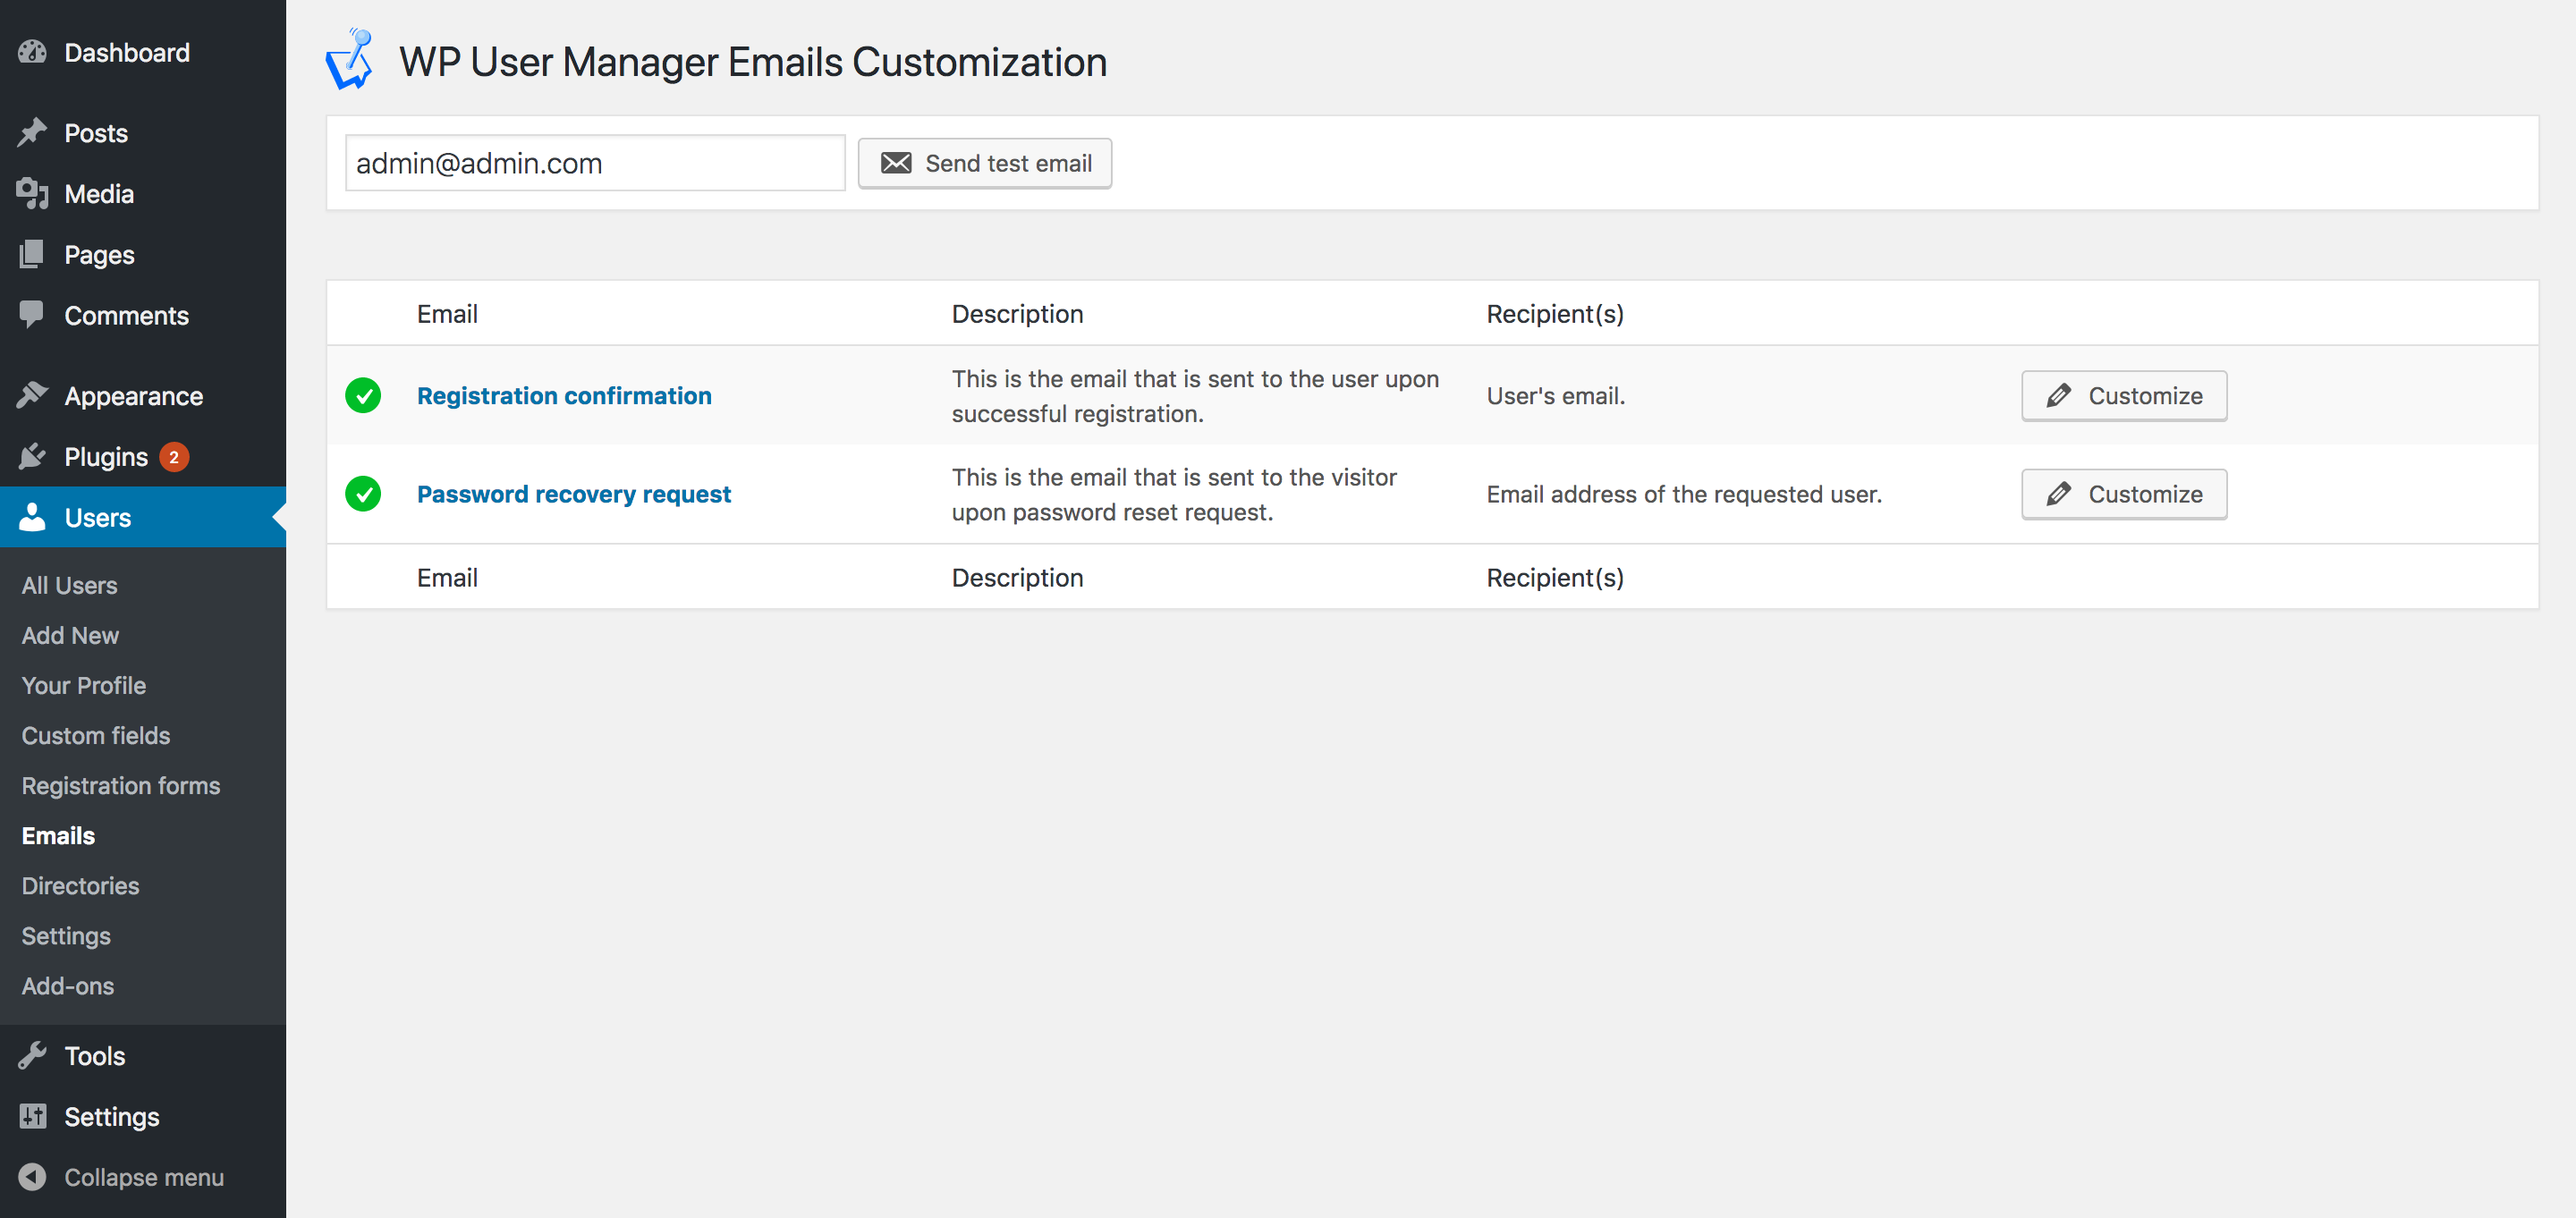Open the Appearance brush icon
The width and height of the screenshot is (2576, 1218).
pos(33,395)
